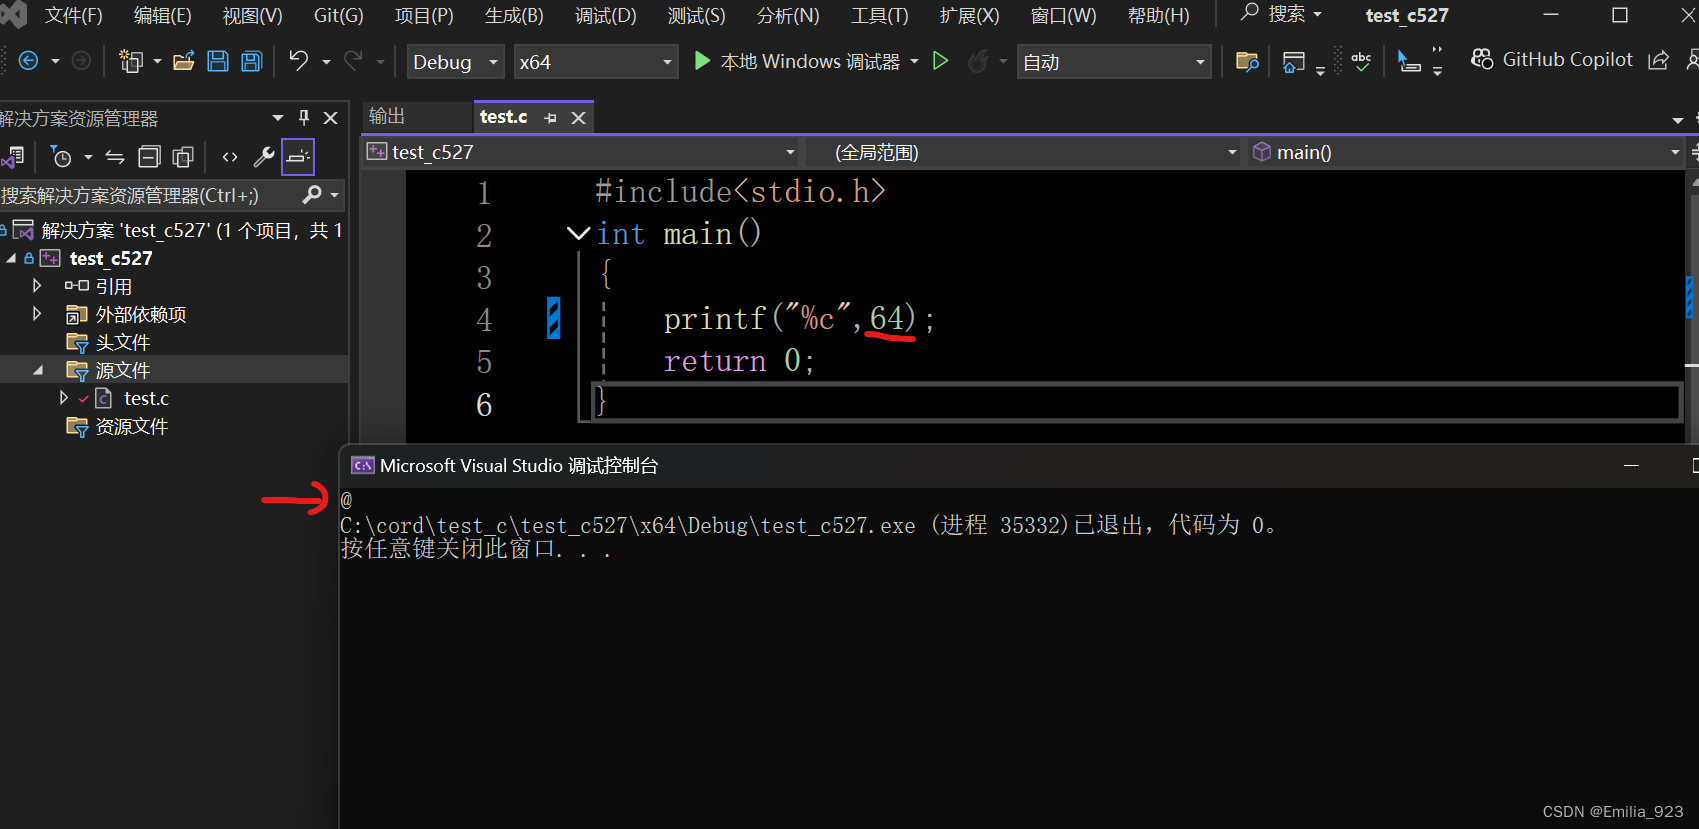Open the 工具(T) menu

click(x=880, y=15)
